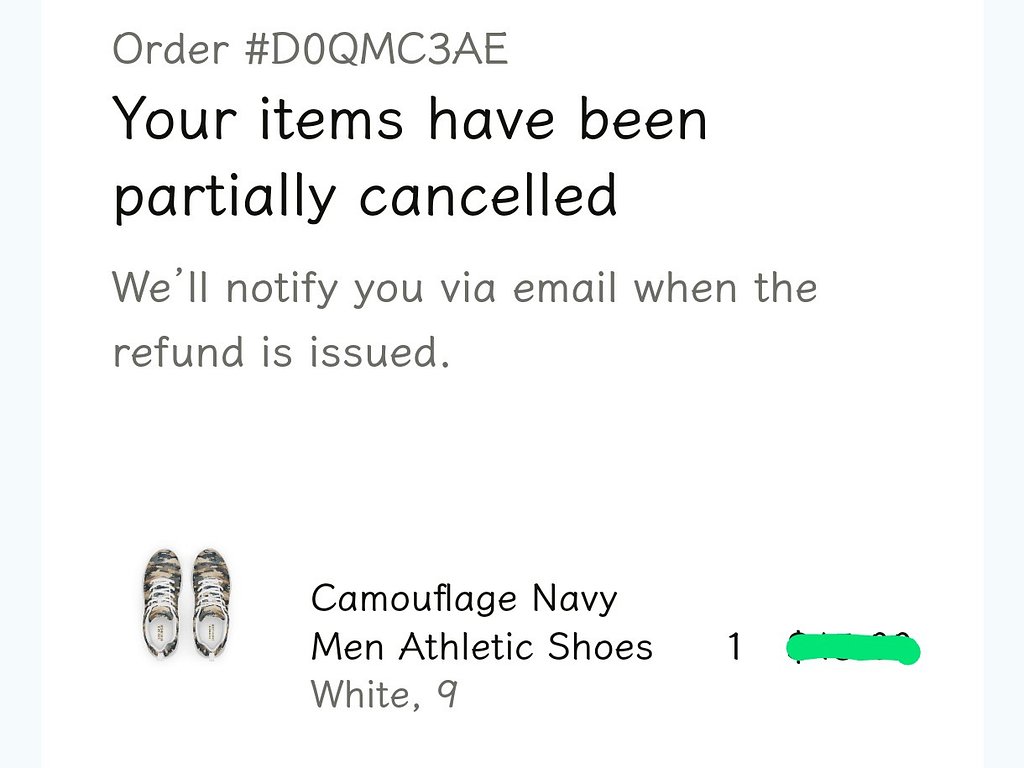1024x768 pixels.
Task: Click the word "Navy" in product name
Action: pyautogui.click(x=575, y=599)
